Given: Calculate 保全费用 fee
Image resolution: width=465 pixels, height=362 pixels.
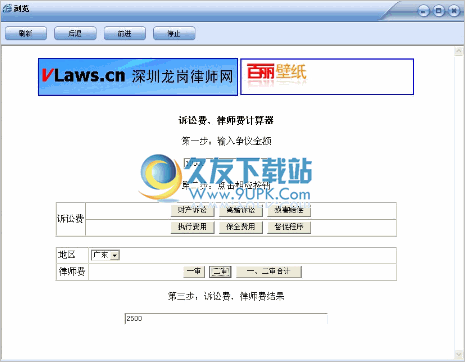Looking at the screenshot, I should pyautogui.click(x=241, y=227).
